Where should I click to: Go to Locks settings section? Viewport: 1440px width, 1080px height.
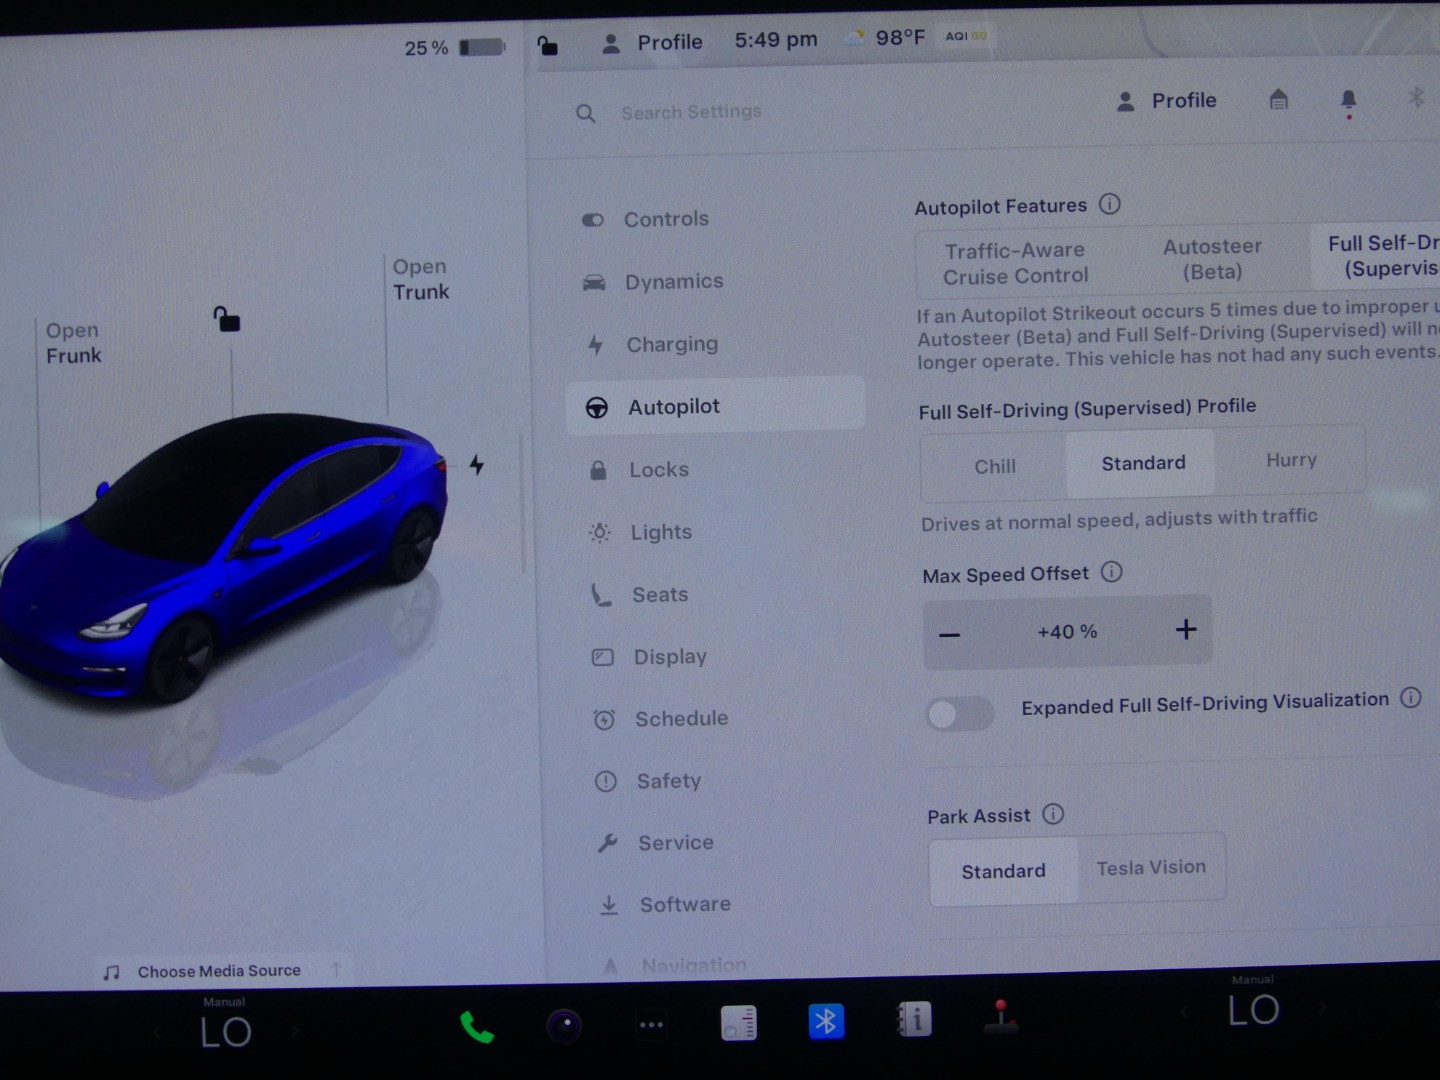(658, 470)
